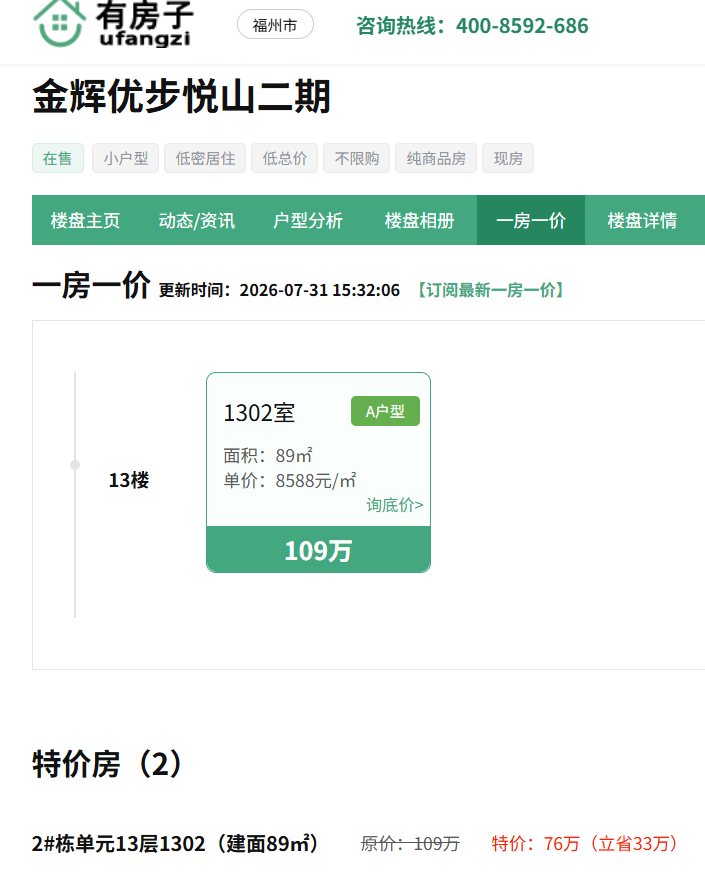Open the 楼盘相册 tab
This screenshot has width=705, height=878.
click(419, 220)
